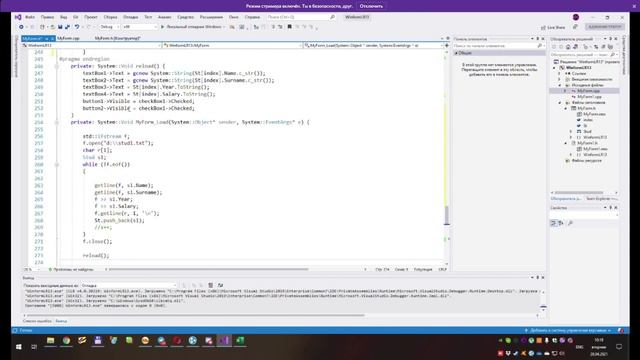Open the Файл menu
Screen dimensions: 640x360
(x=30, y=17)
